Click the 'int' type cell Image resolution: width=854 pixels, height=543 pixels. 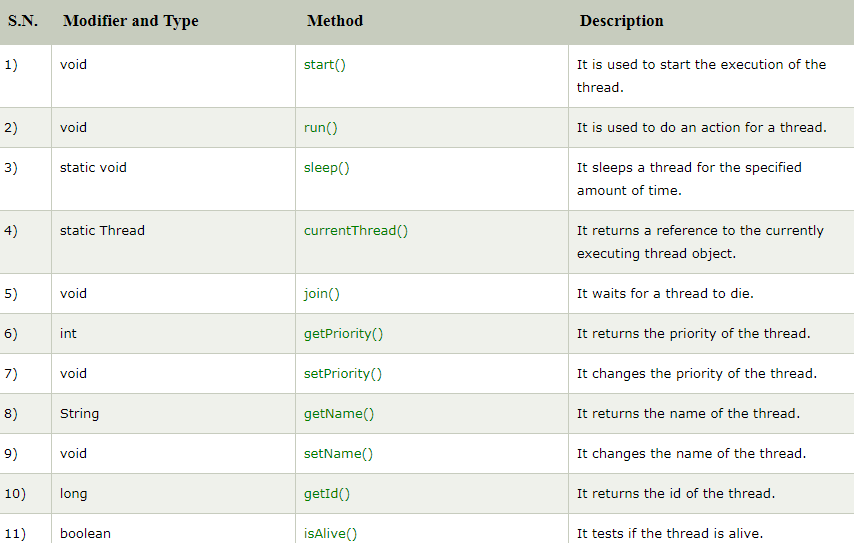(x=68, y=334)
